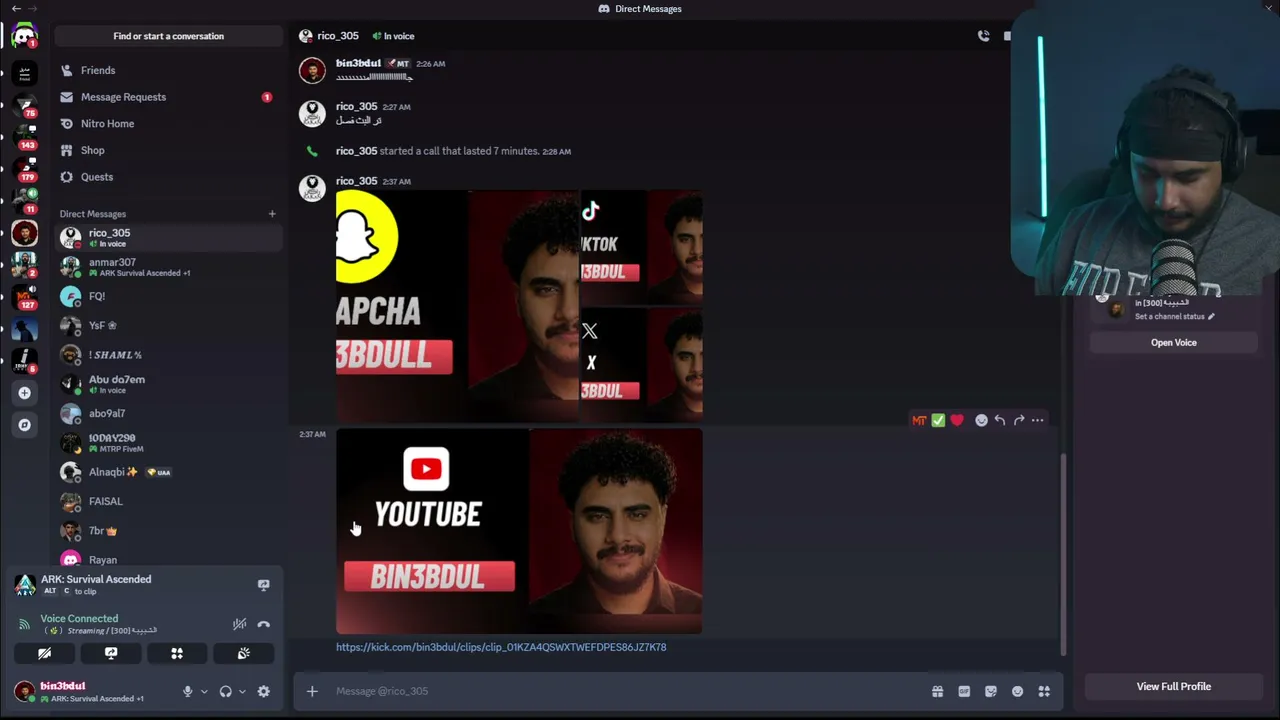Toggle microphone mute
Image resolution: width=1280 pixels, height=720 pixels.
point(187,691)
